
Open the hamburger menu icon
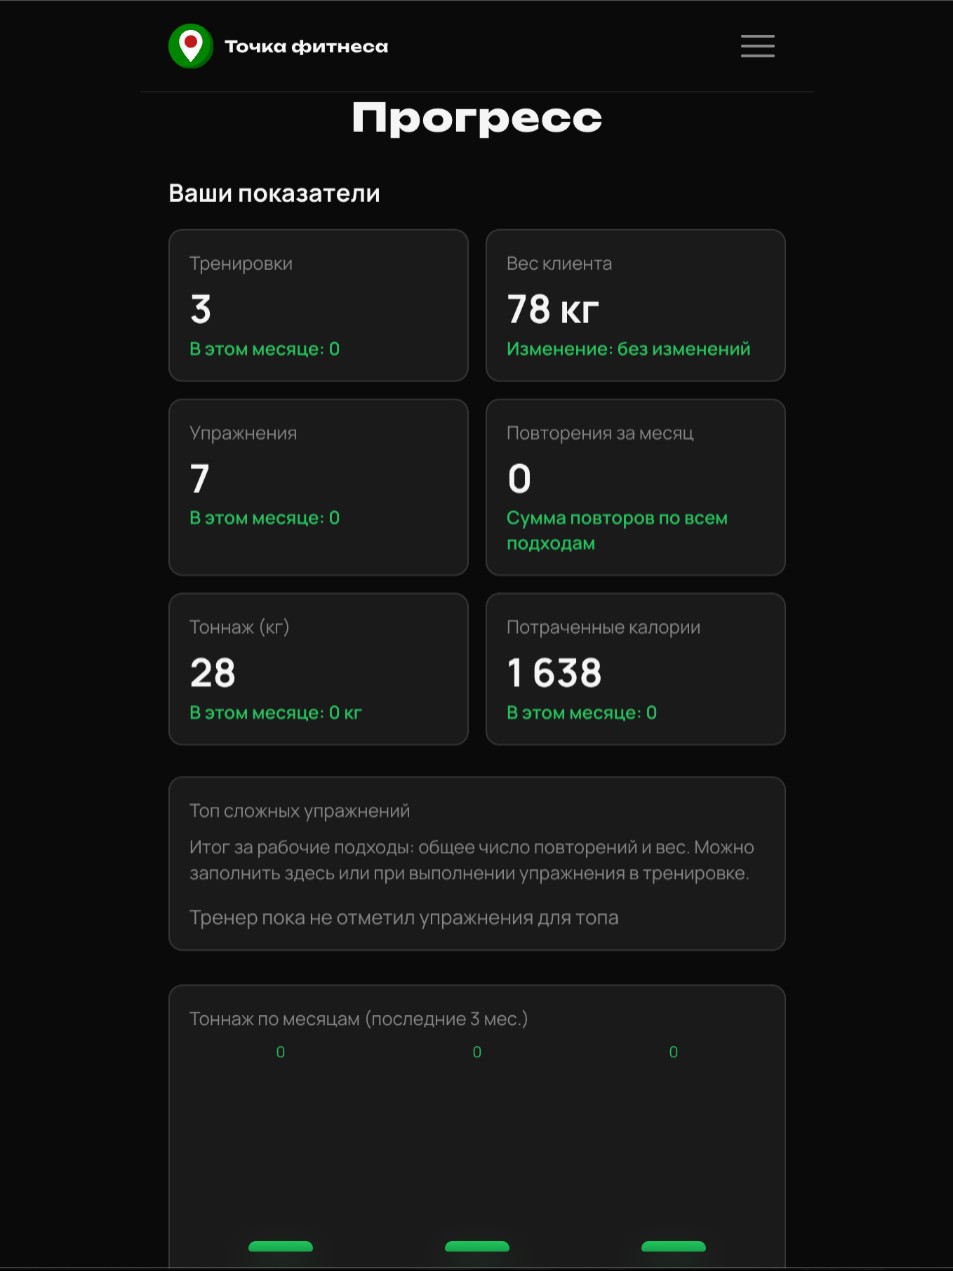point(757,46)
